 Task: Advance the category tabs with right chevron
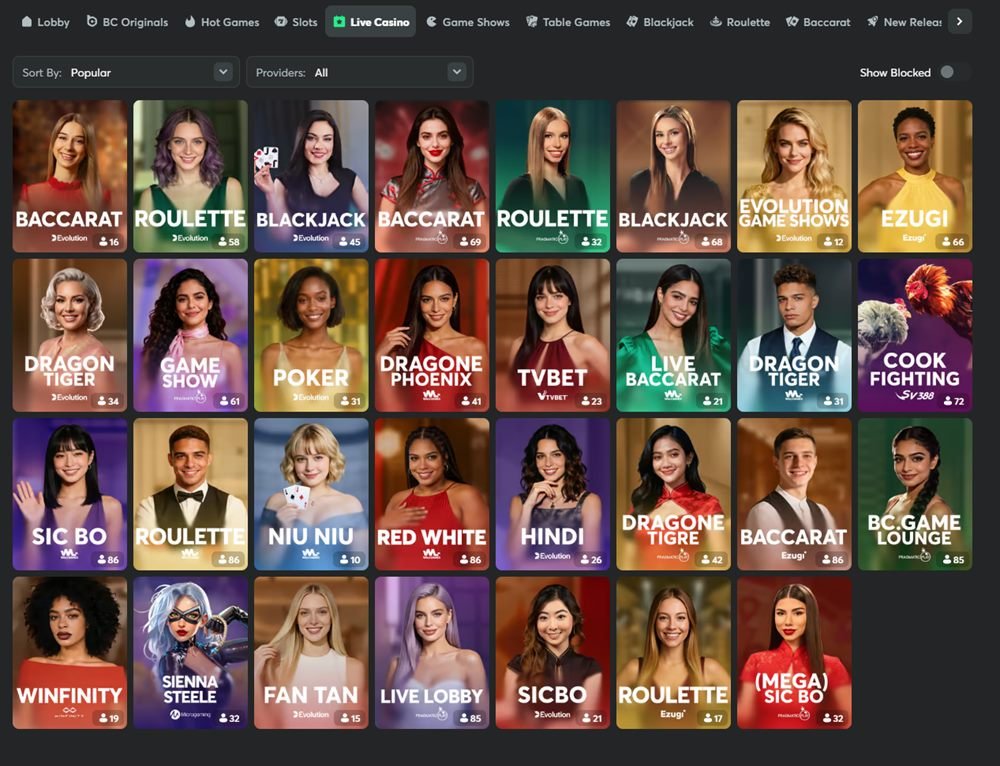coord(959,22)
